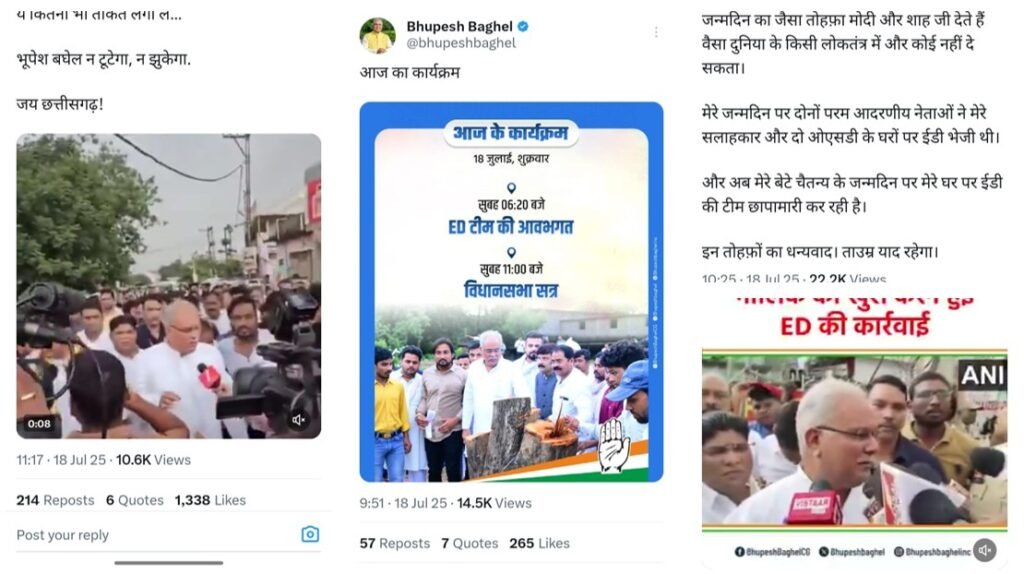Show the 265 Likes list

click(x=539, y=543)
